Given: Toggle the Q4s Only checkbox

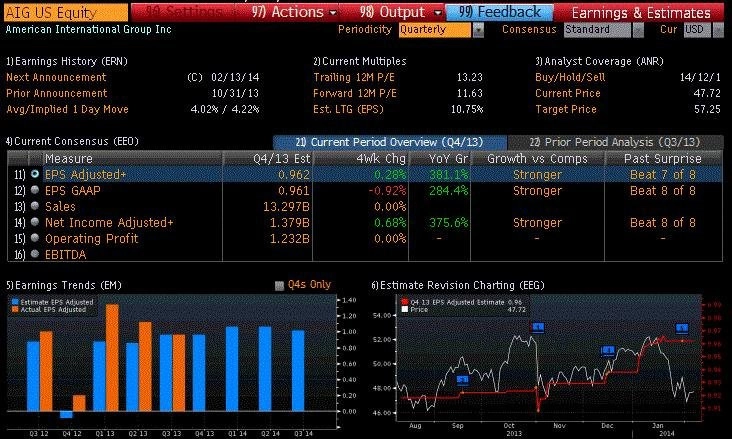Looking at the screenshot, I should pos(279,285).
